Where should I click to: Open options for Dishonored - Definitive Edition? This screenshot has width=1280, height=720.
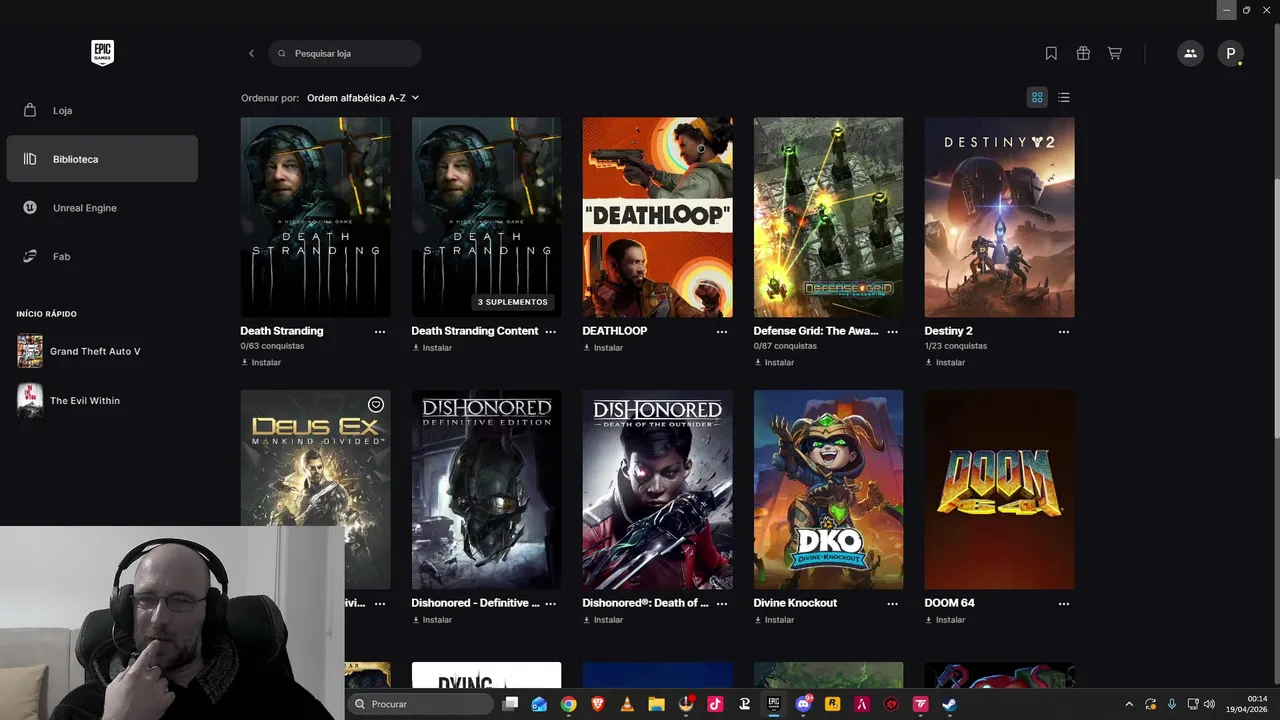click(551, 603)
